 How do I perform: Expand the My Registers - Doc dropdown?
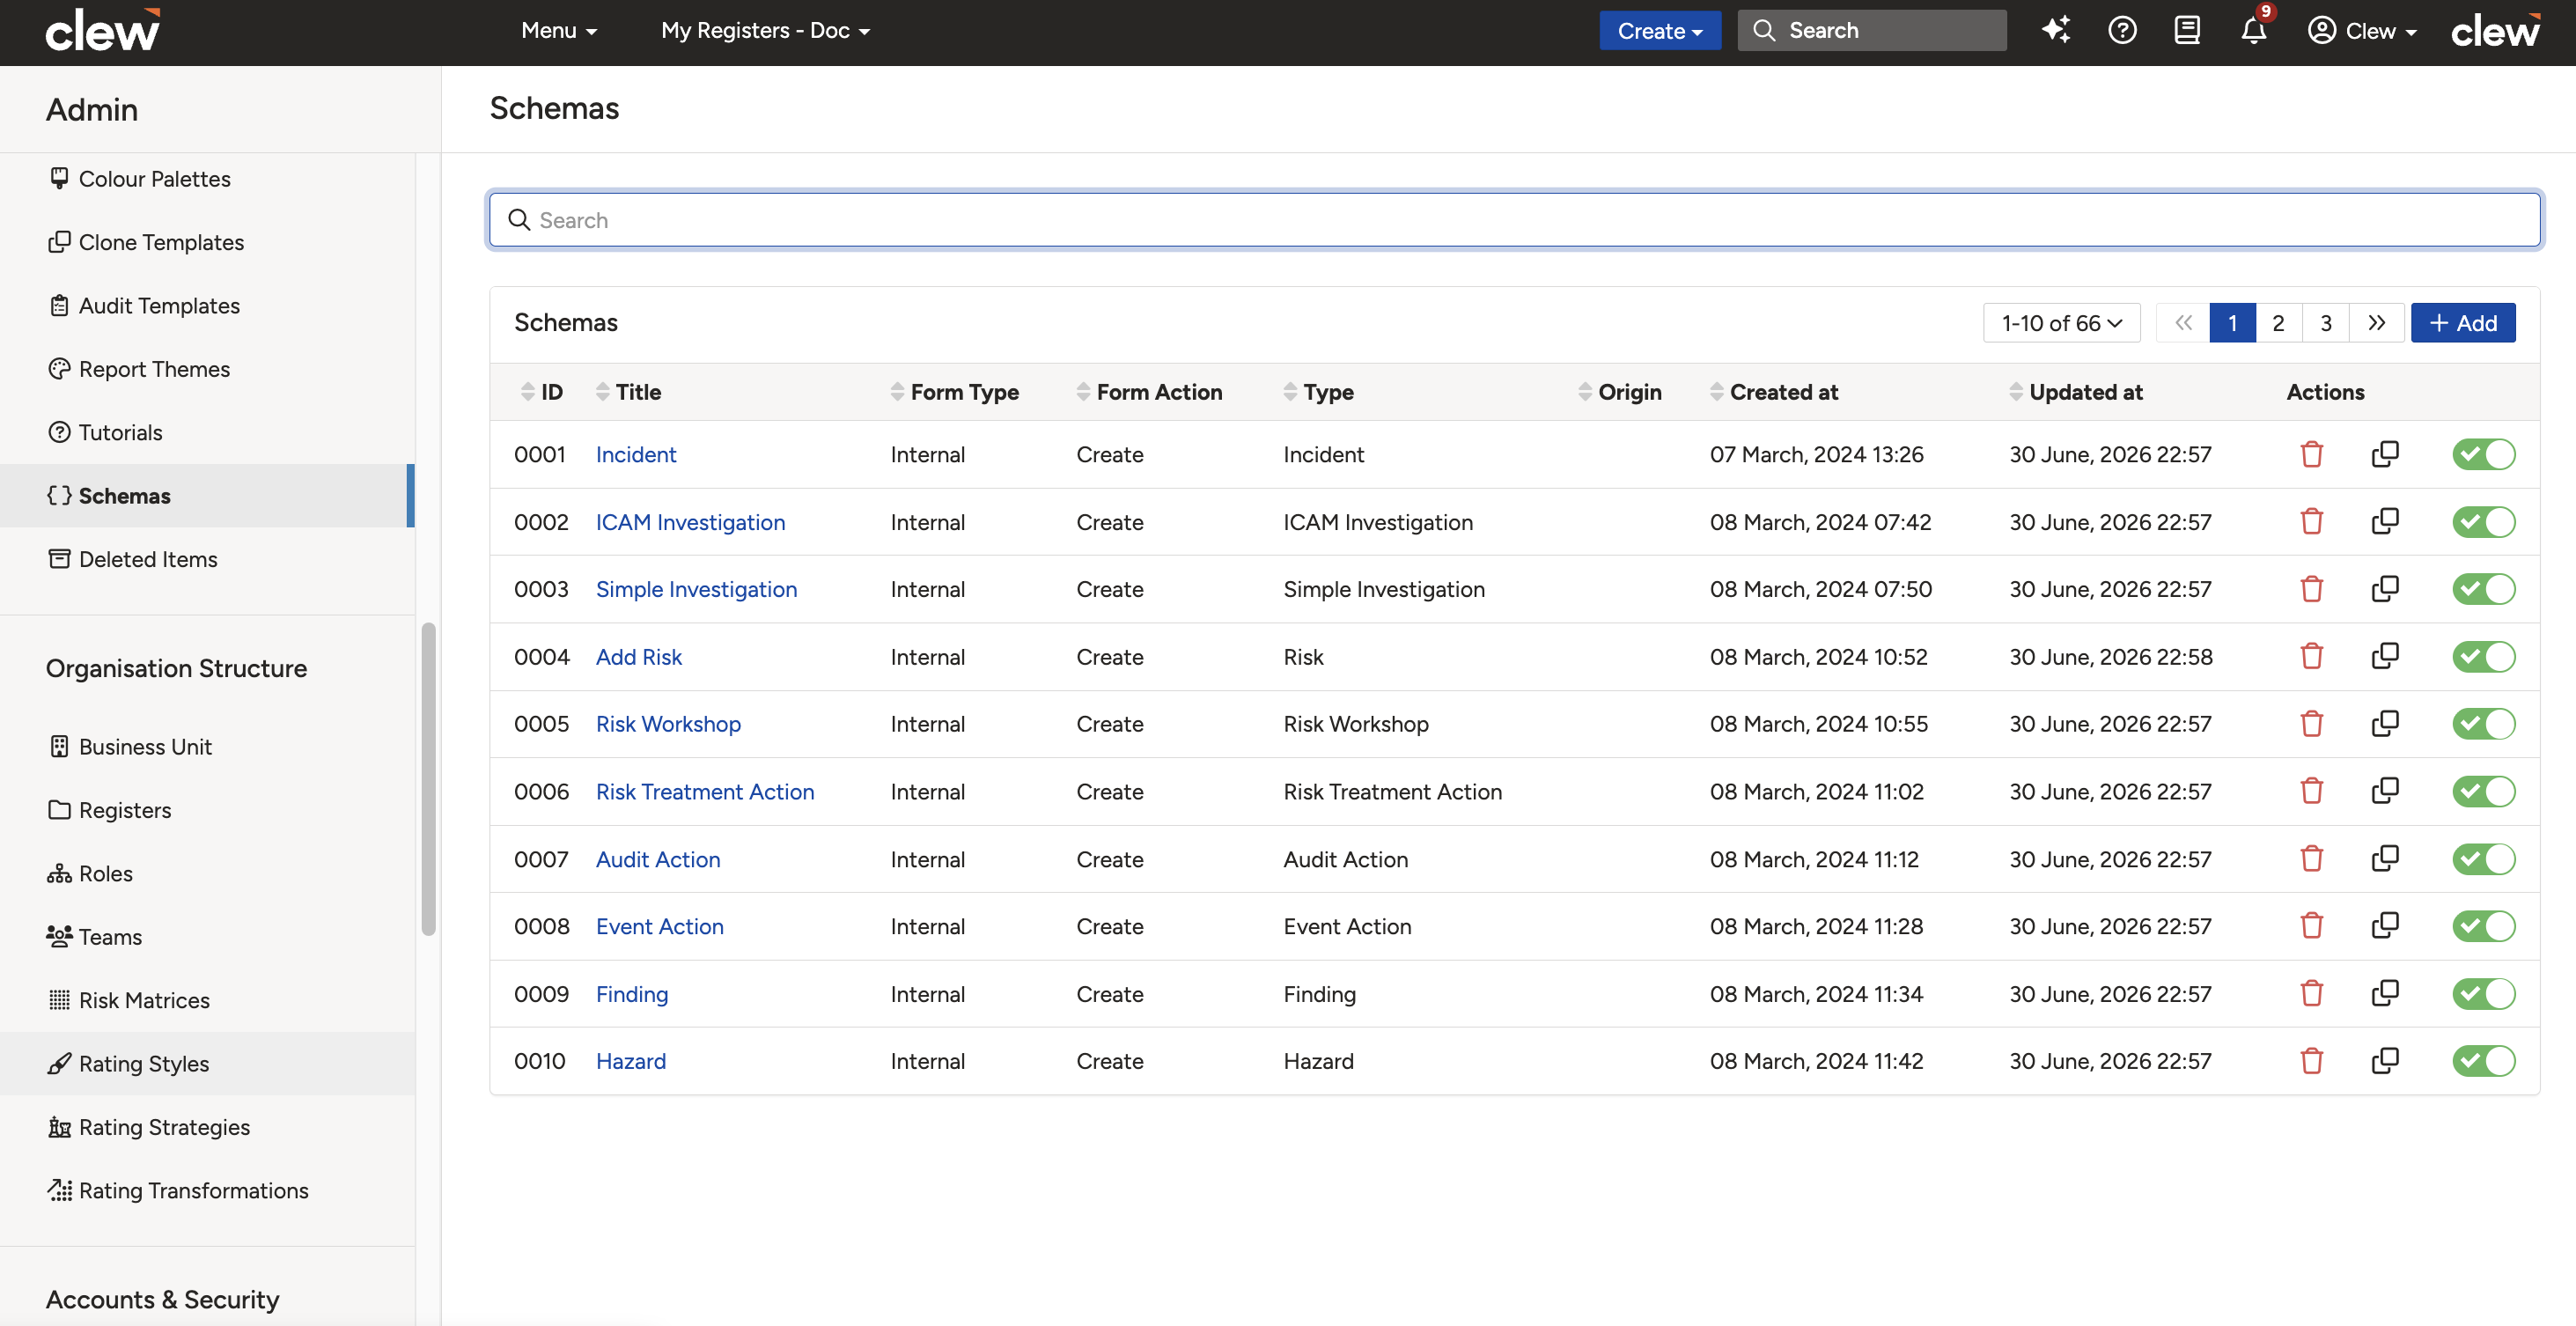click(765, 30)
